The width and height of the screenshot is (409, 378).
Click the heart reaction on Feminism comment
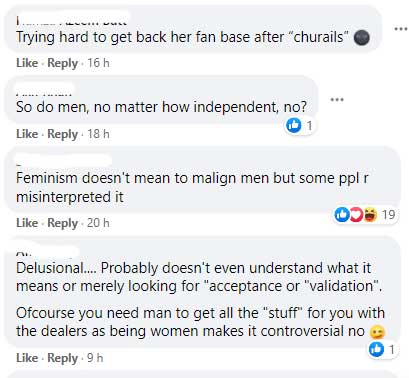(356, 214)
